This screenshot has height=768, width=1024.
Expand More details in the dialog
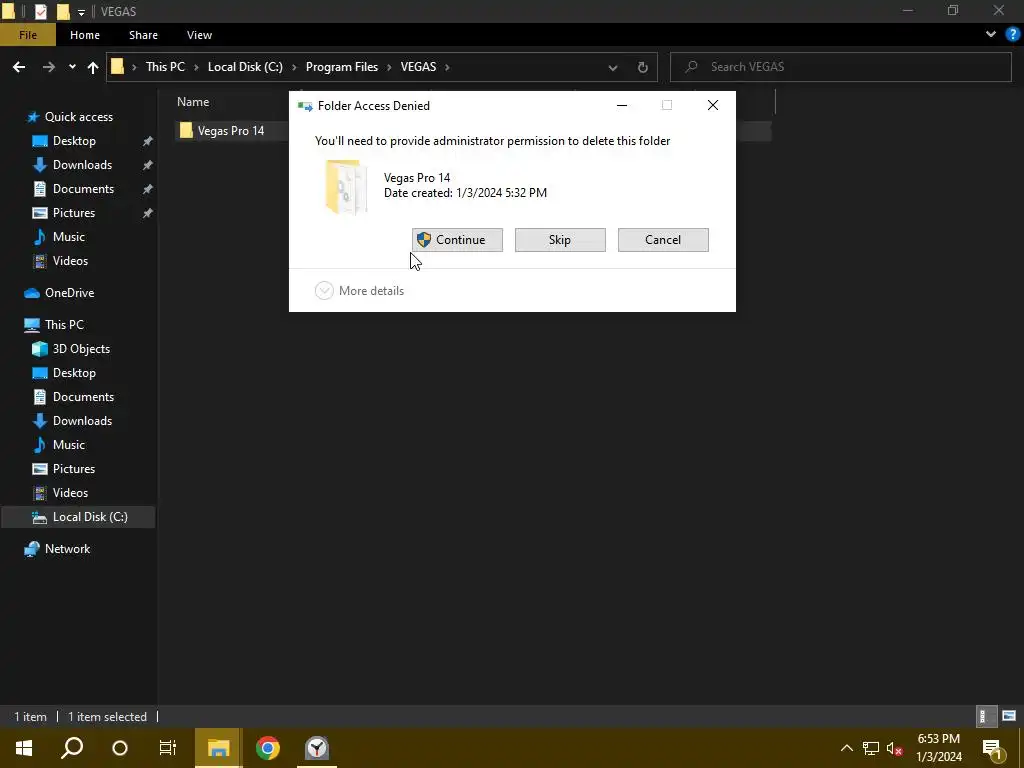click(x=359, y=291)
